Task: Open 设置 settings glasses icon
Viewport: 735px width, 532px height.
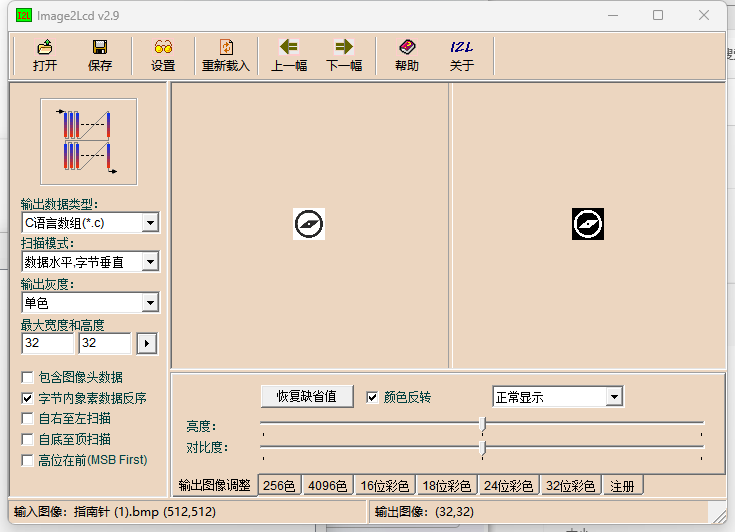Action: [163, 55]
